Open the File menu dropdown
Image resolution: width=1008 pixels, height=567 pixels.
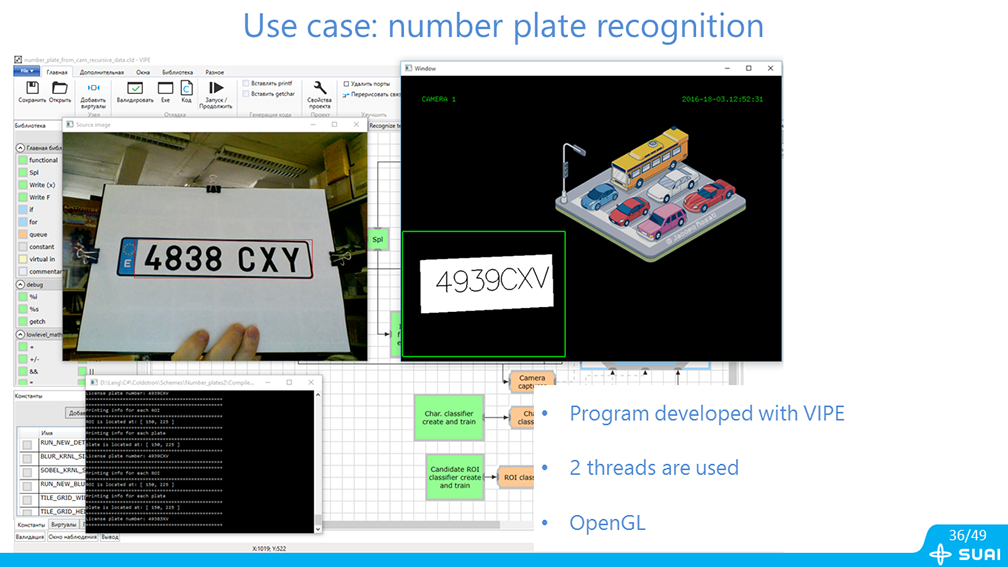point(26,72)
